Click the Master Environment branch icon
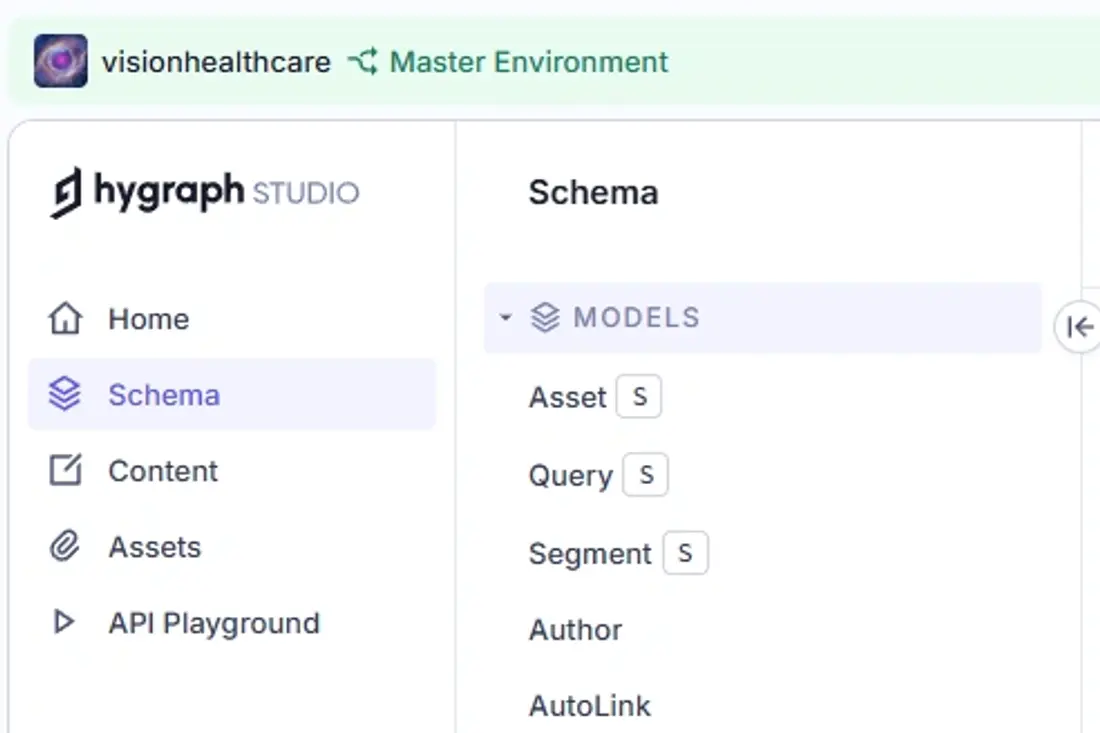Viewport: 1100px width, 733px height. [363, 62]
